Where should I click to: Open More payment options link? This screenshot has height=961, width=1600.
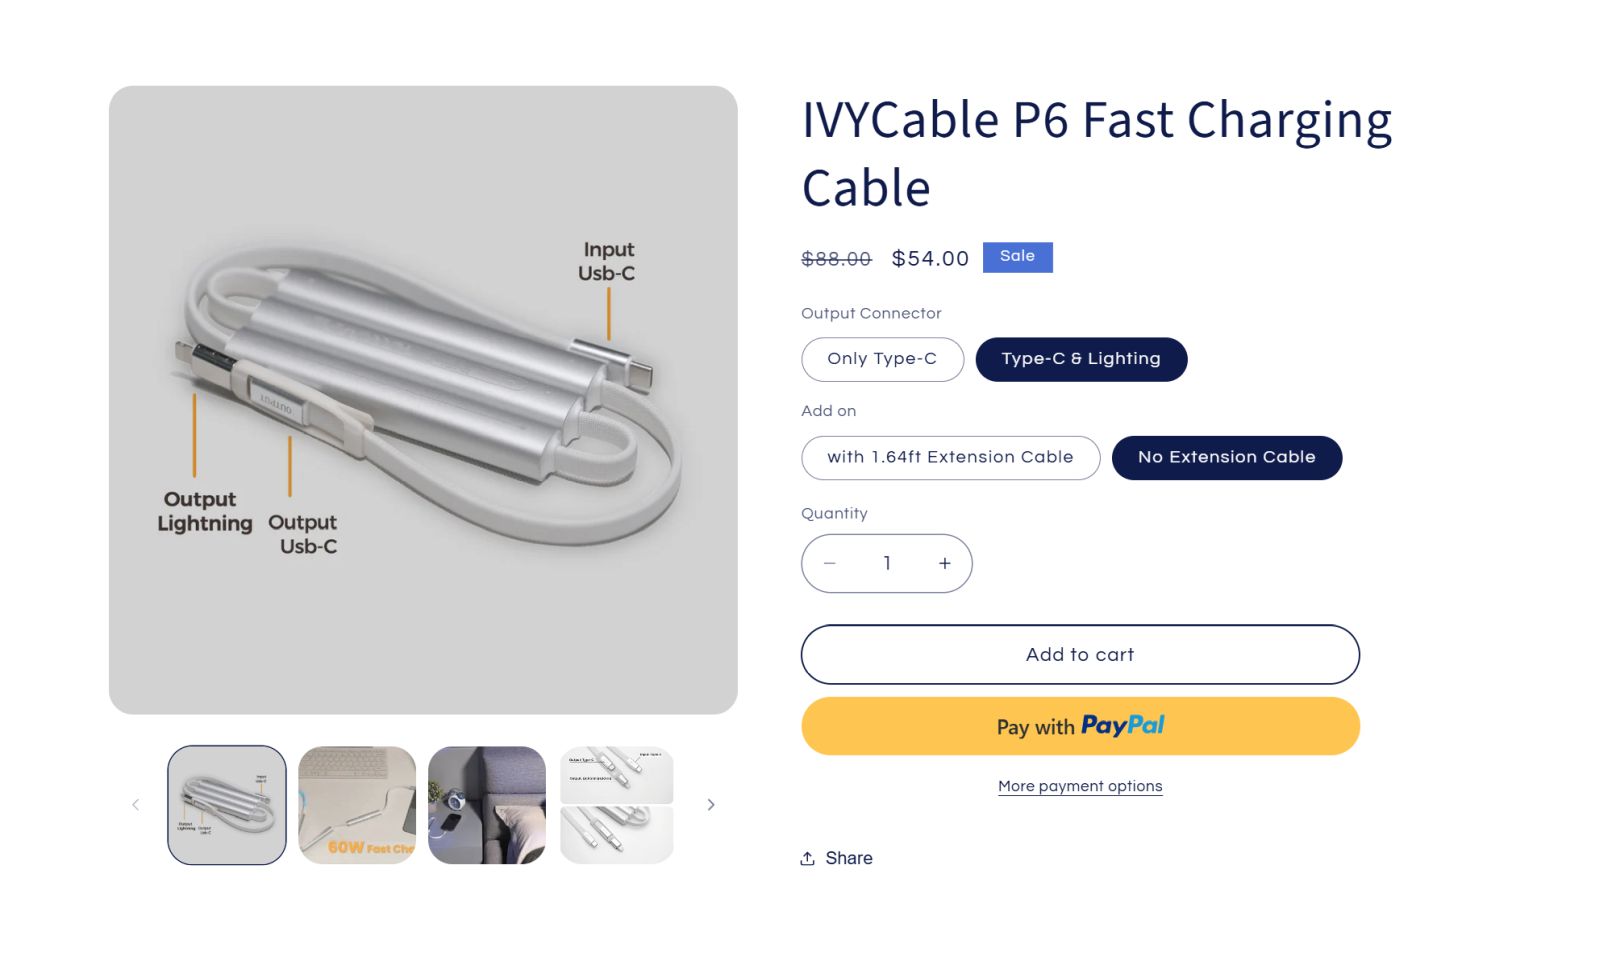pos(1080,787)
